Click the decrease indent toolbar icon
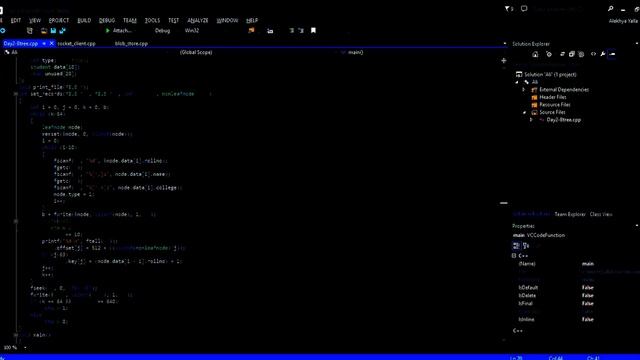This screenshot has width=640, height=360. coord(291,30)
